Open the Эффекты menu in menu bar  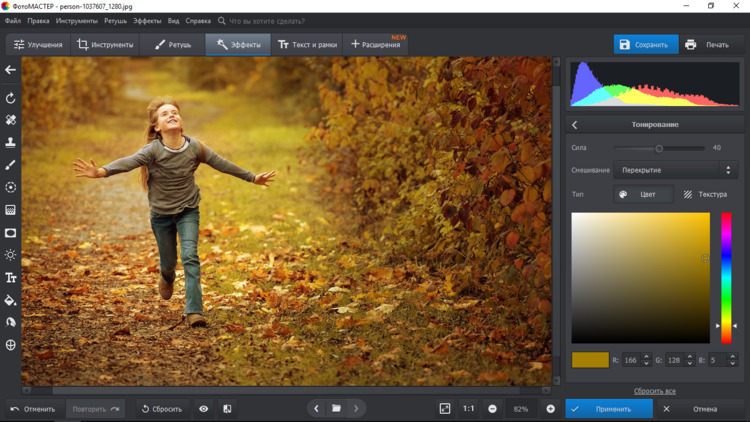147,21
